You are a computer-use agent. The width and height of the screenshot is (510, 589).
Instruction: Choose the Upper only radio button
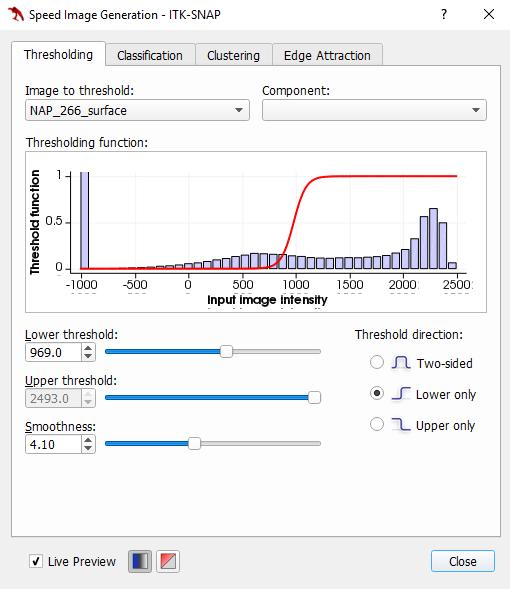click(x=377, y=424)
